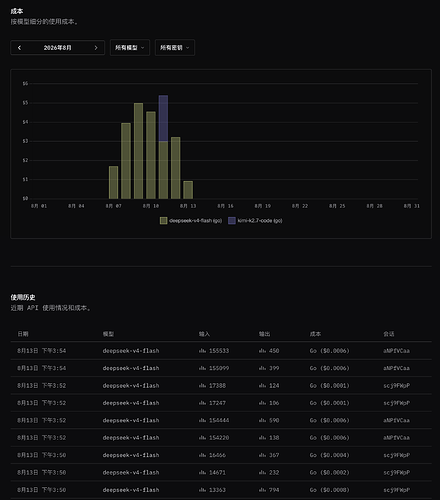This screenshot has height=500, width=440.
Task: Toggle deepseek-v4-flash legend swatch
Action: click(x=163, y=220)
